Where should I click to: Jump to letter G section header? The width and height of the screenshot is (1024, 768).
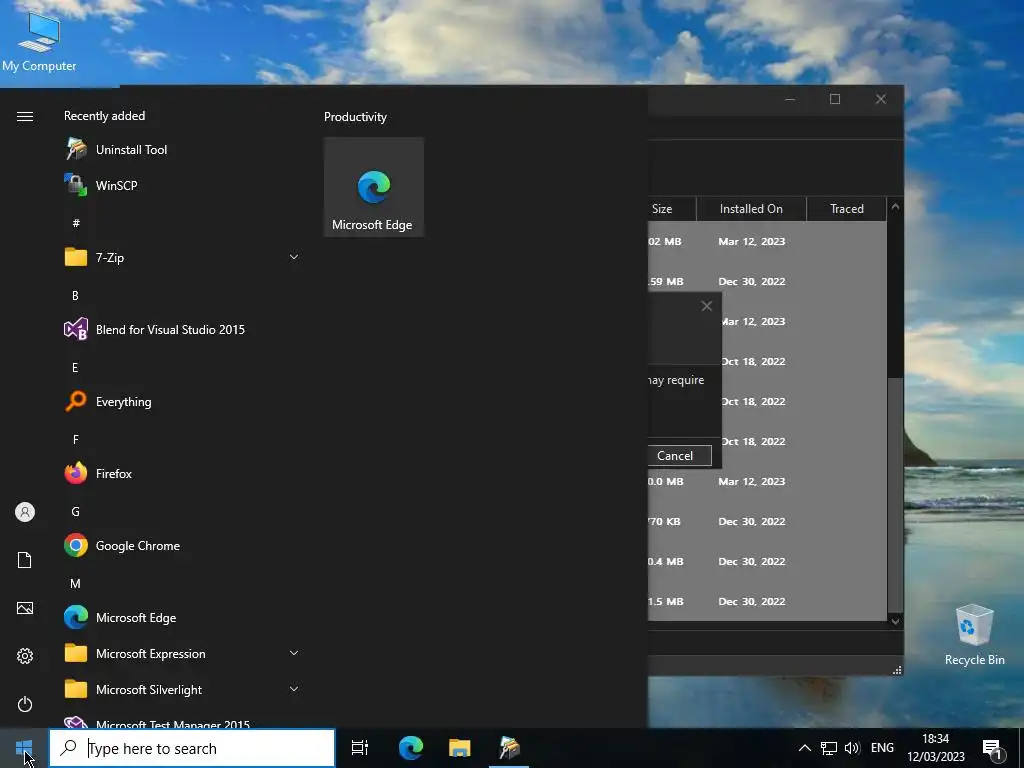tap(75, 511)
